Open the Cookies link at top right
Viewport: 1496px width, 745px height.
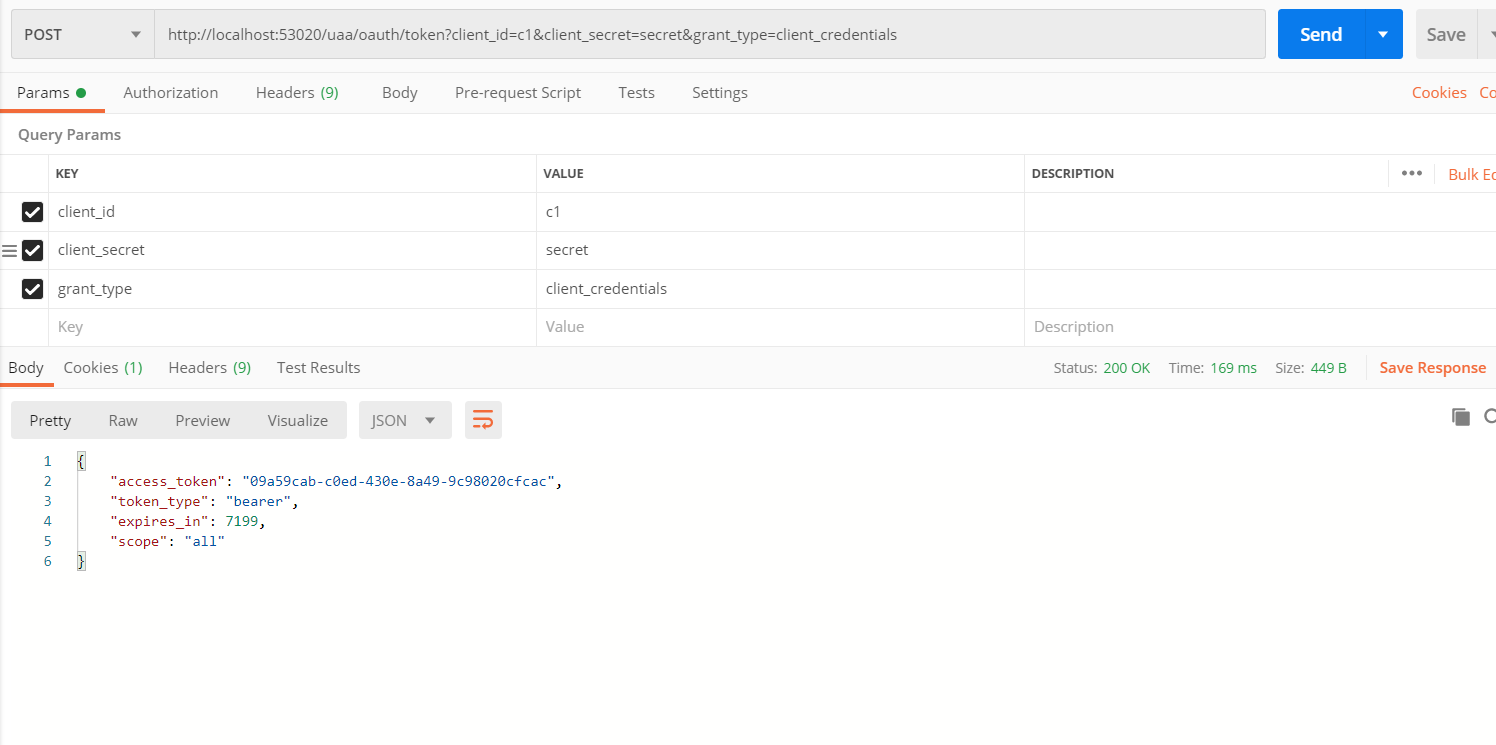[x=1439, y=93]
